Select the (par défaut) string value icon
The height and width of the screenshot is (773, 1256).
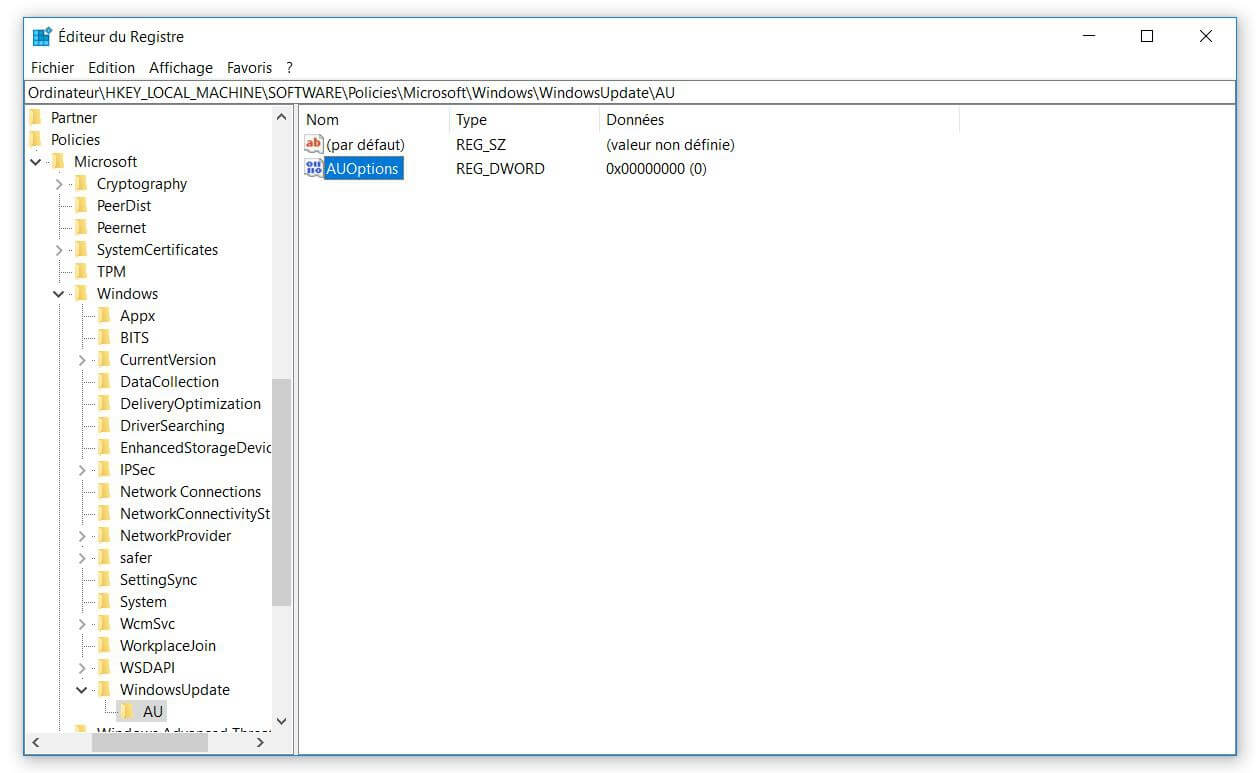[314, 144]
